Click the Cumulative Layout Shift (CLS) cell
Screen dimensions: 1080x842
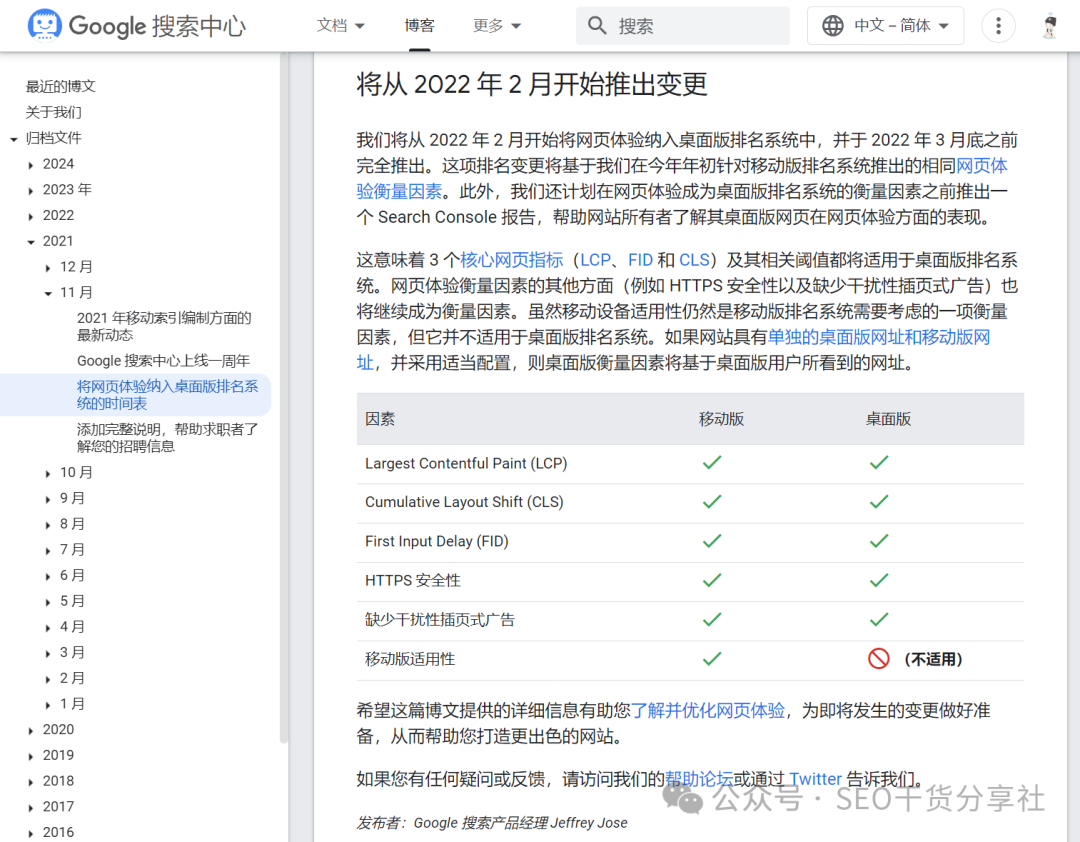click(464, 502)
